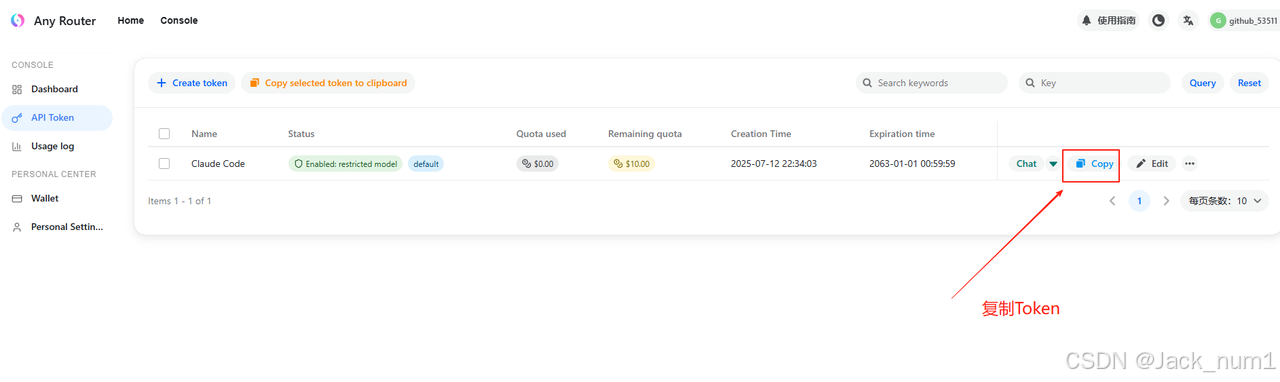Screen dimensions: 1280x382
Task: Click Copy selected token to clipboard
Action: point(328,83)
